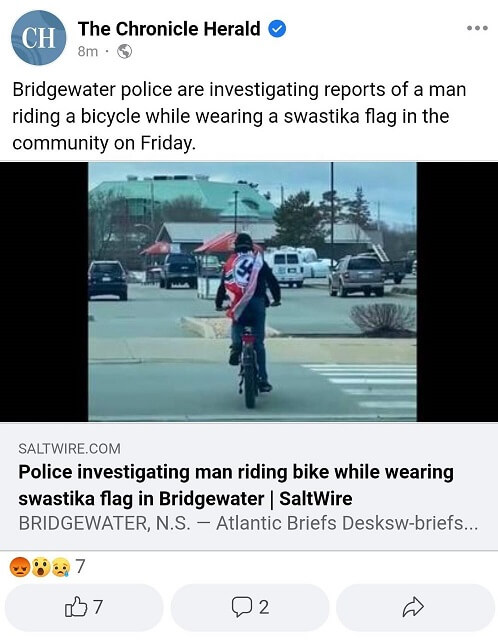Click the sad reaction emoji
The height and width of the screenshot is (640, 498).
(60, 567)
